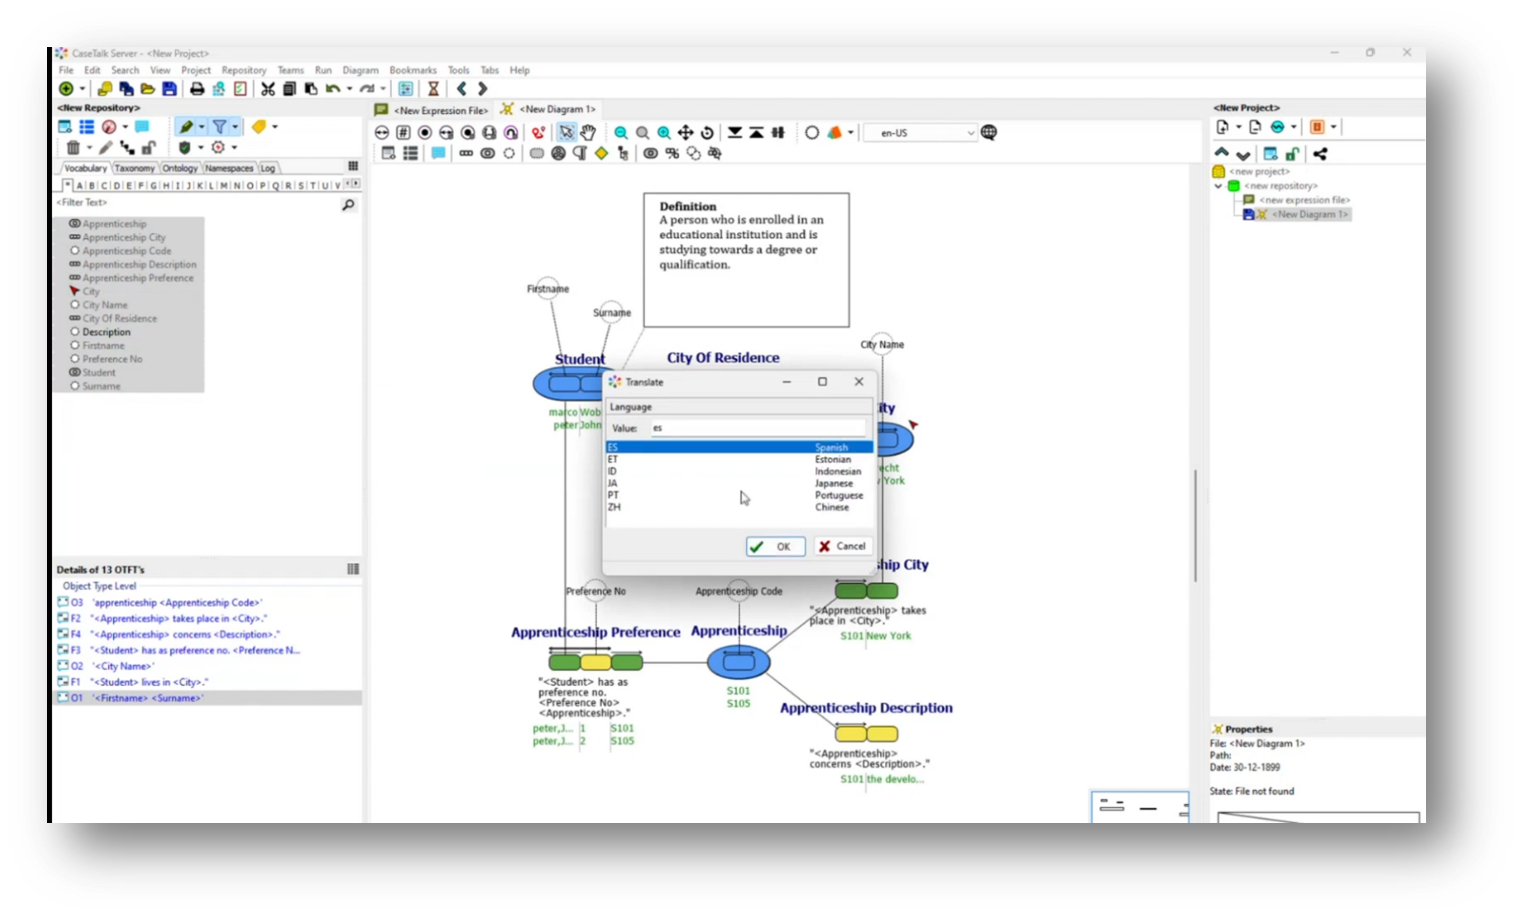Open the dropdown arrow beside the gear icon

click(x=234, y=147)
